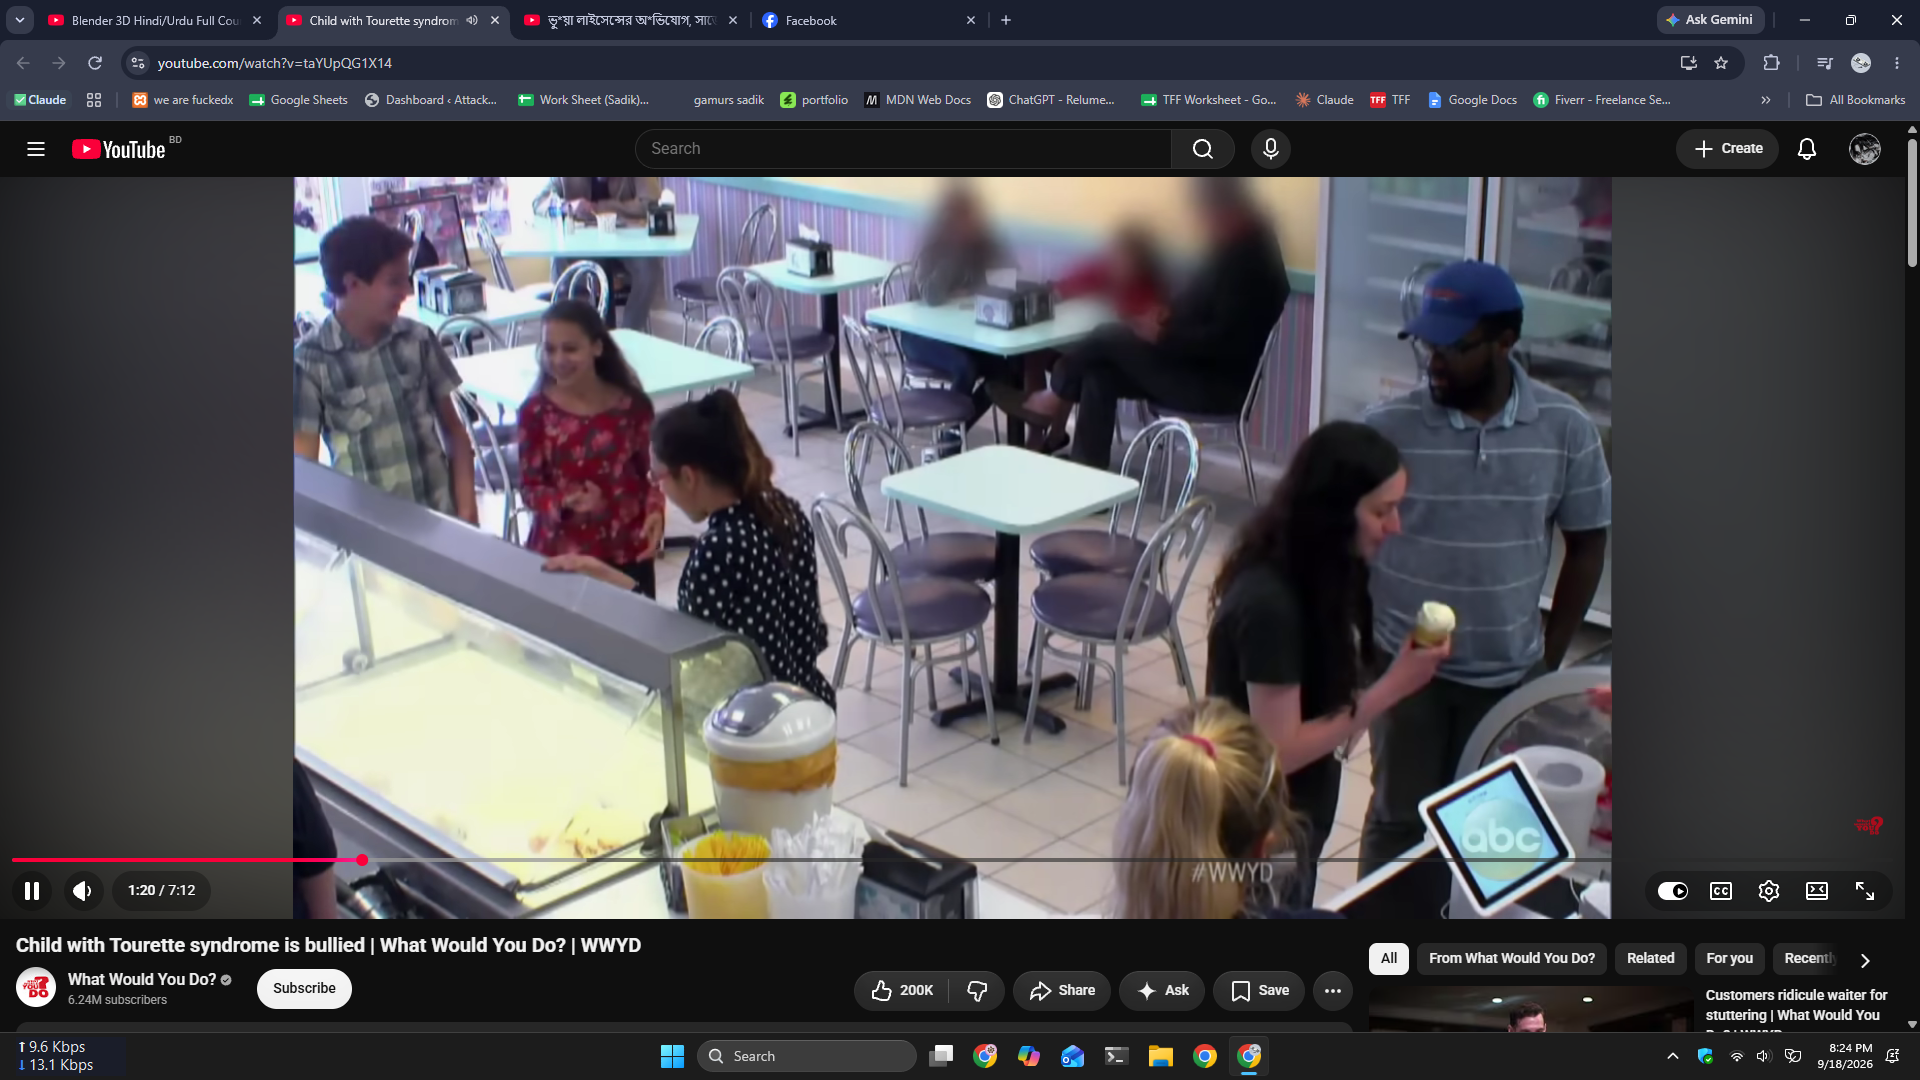The image size is (1920, 1080).
Task: Start voice search with microphone
Action: [1271, 149]
